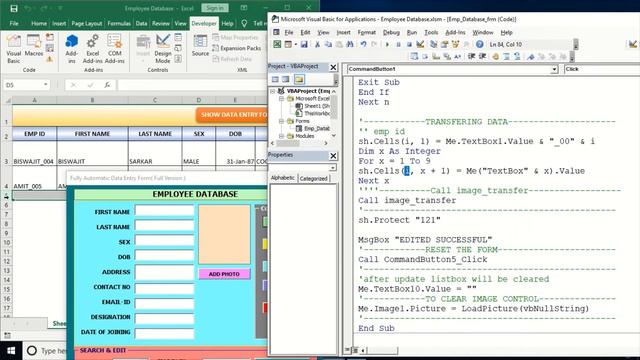Open Properties Window icon in VBA toolbar
This screenshot has height=360, width=640.
pos(444,44)
